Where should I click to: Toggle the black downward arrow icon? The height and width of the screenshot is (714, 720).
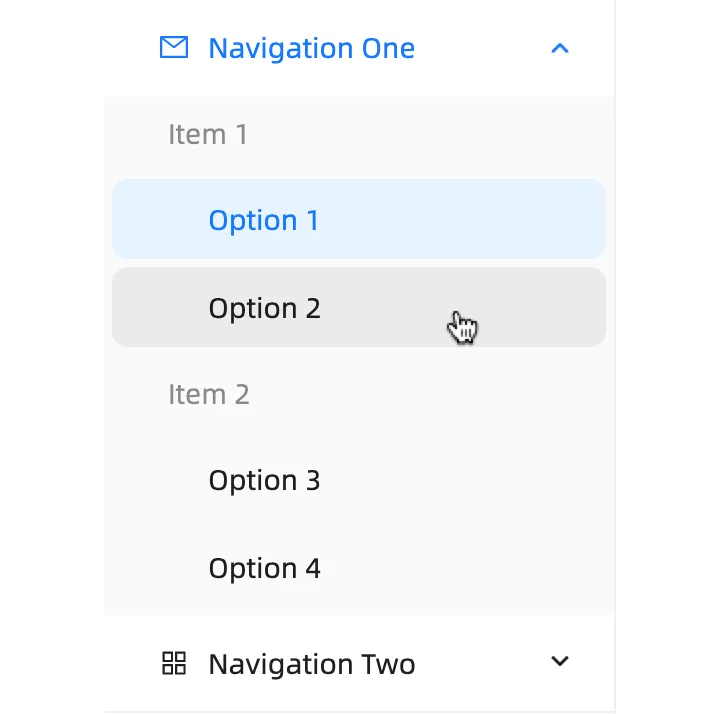tap(560, 661)
